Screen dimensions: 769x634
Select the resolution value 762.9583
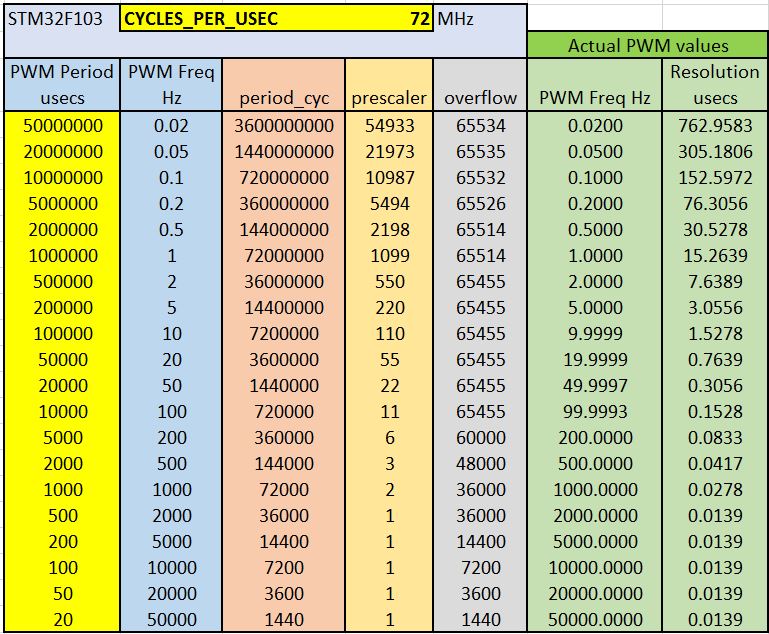click(x=714, y=125)
